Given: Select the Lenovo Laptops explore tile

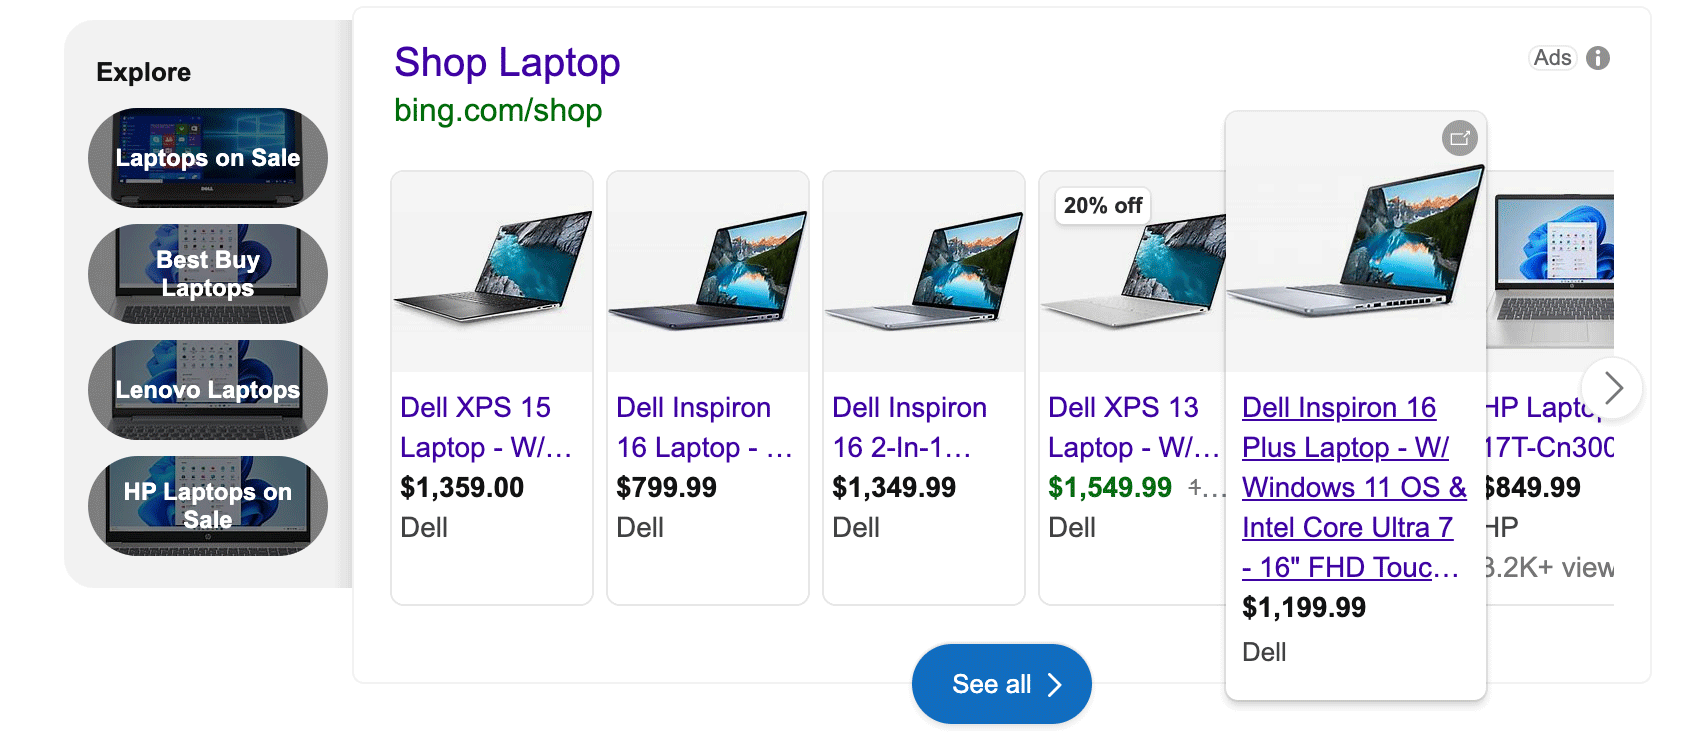Looking at the screenshot, I should coord(206,389).
